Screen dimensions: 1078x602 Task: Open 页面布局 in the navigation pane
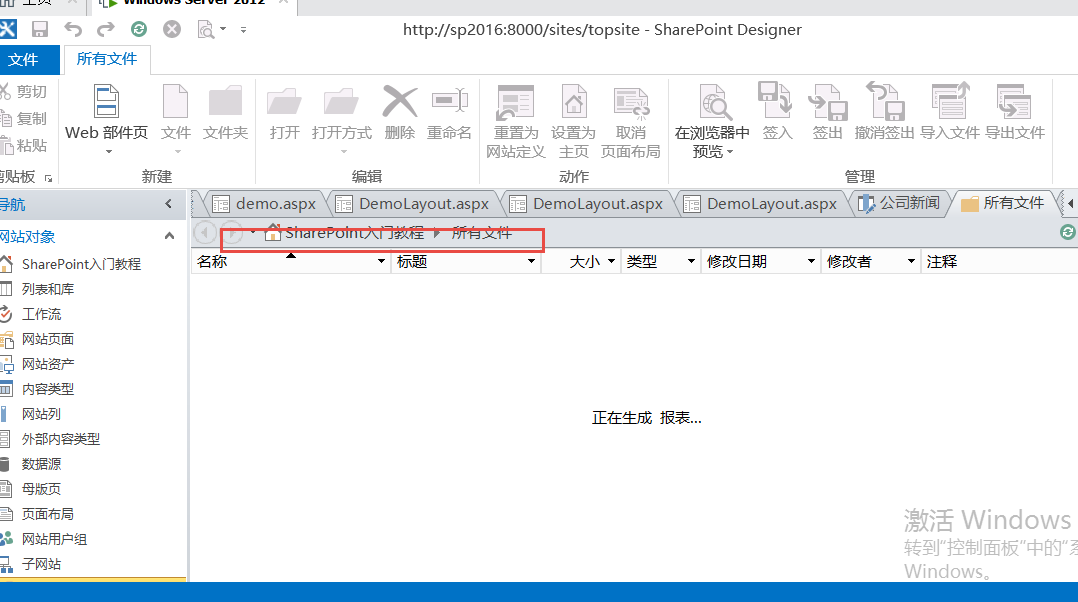[47, 514]
